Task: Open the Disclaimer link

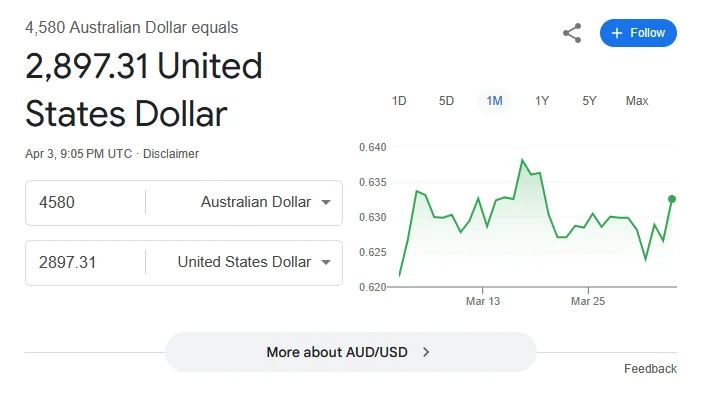Action: [171, 154]
